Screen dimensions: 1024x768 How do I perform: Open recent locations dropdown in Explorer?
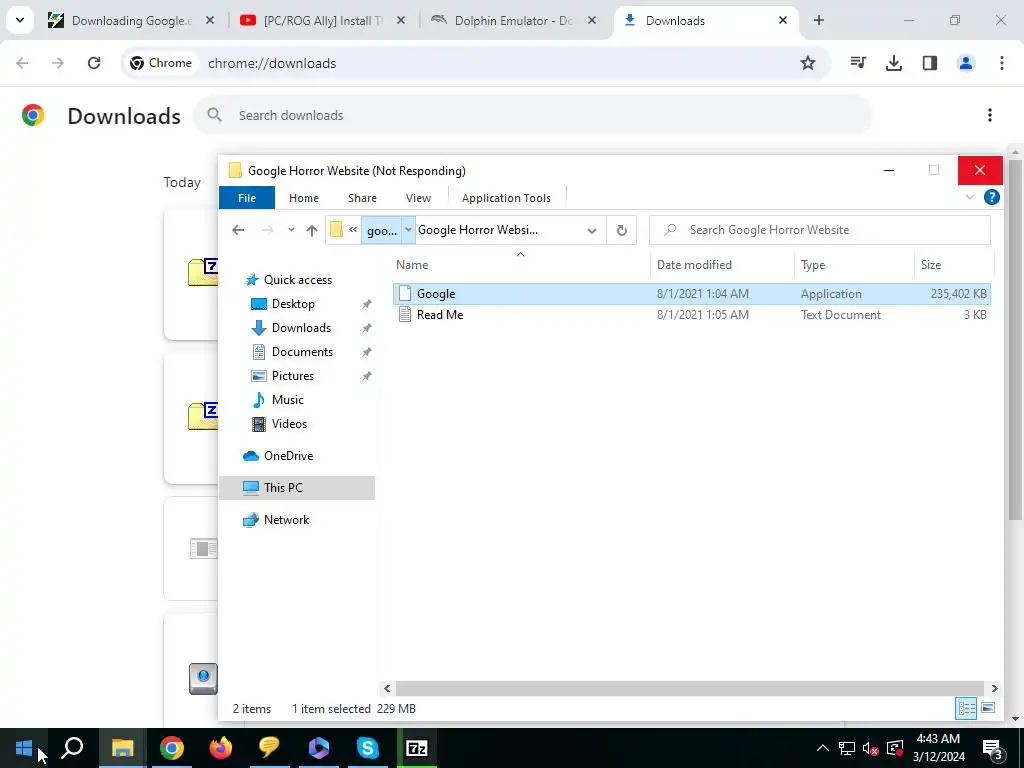[x=291, y=230]
